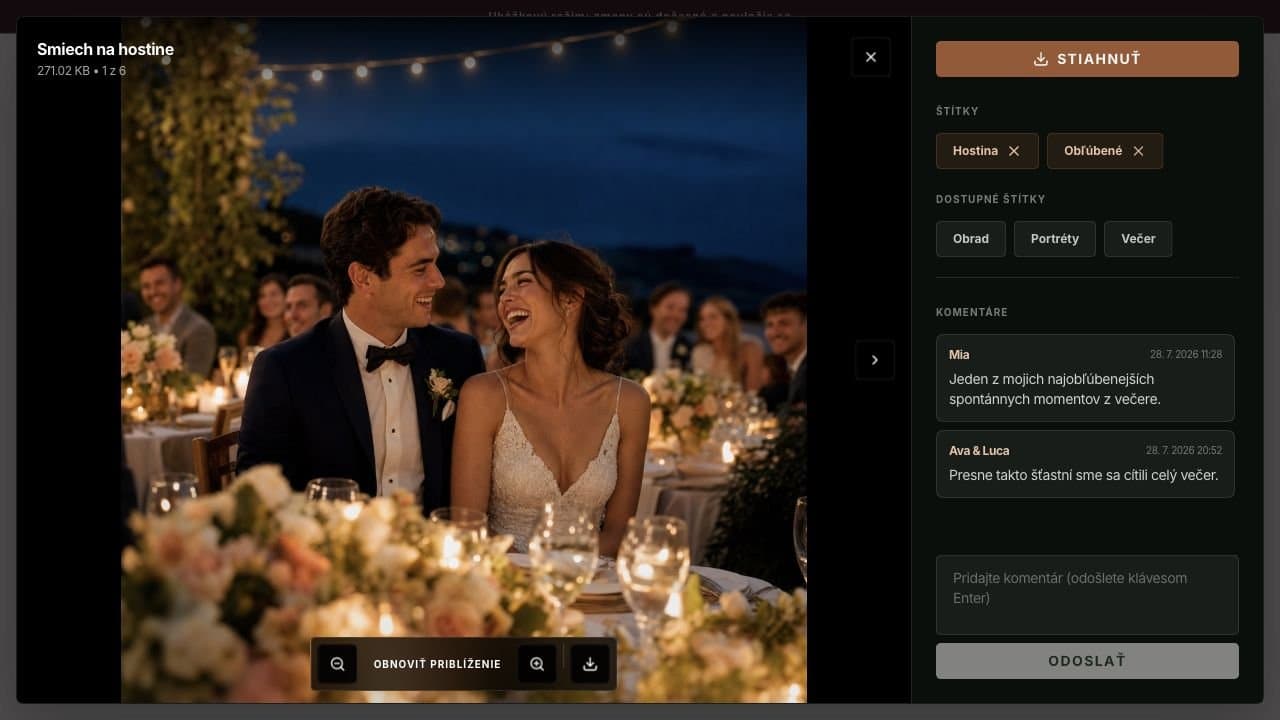Go to the next photo arrow
1280x720 pixels.
875,360
